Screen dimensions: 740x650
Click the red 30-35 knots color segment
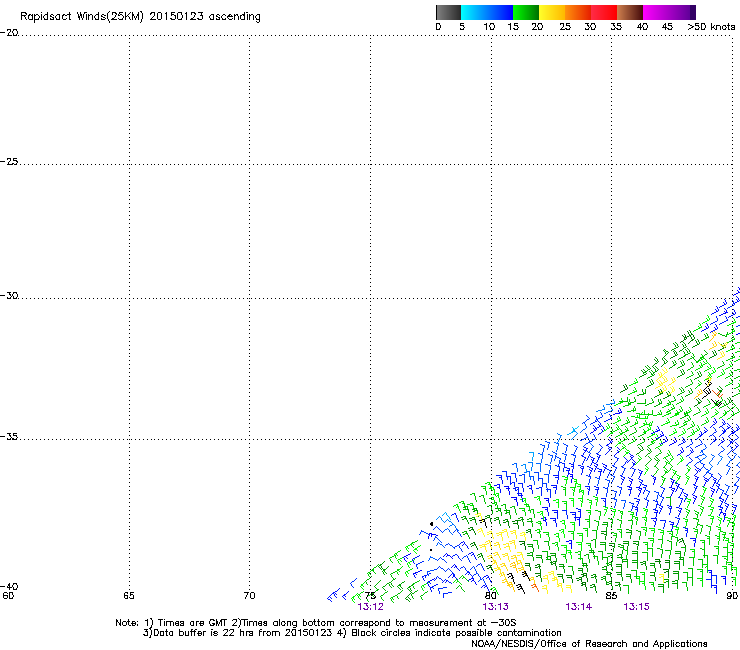pyautogui.click(x=604, y=12)
